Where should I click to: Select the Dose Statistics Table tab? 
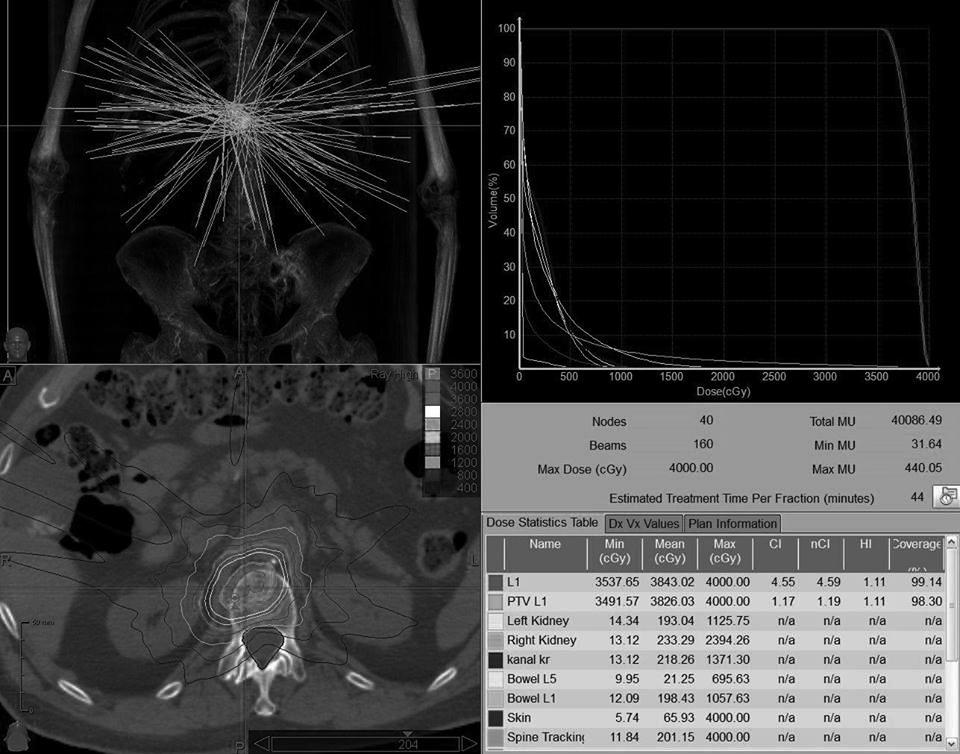[x=541, y=523]
